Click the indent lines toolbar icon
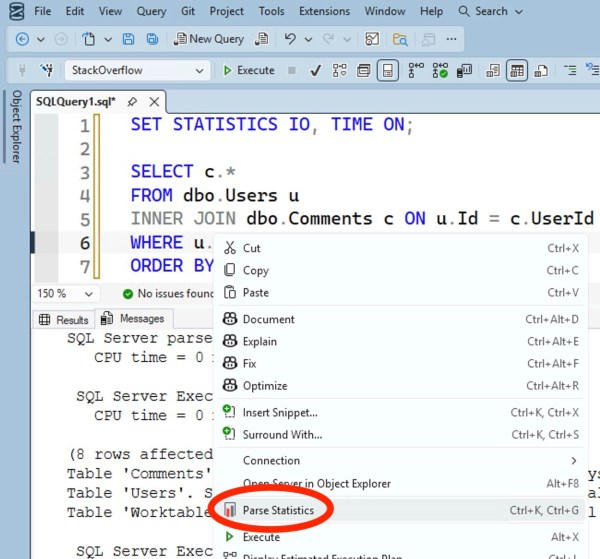 (570, 70)
